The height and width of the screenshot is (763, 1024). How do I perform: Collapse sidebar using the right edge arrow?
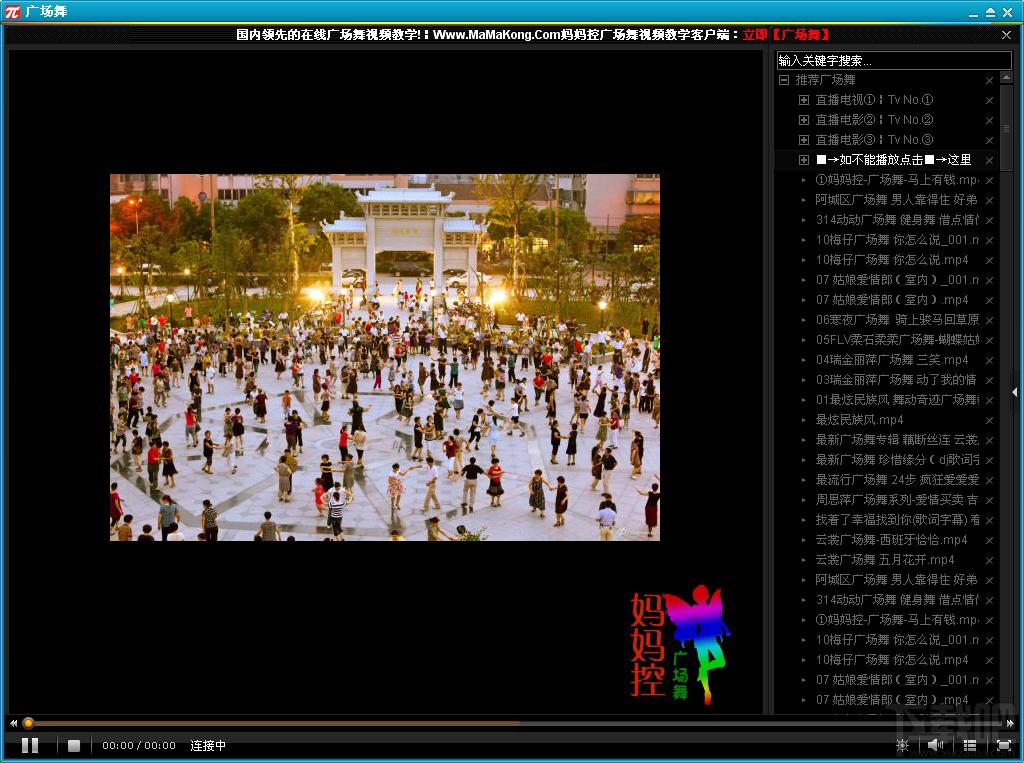tap(1015, 393)
